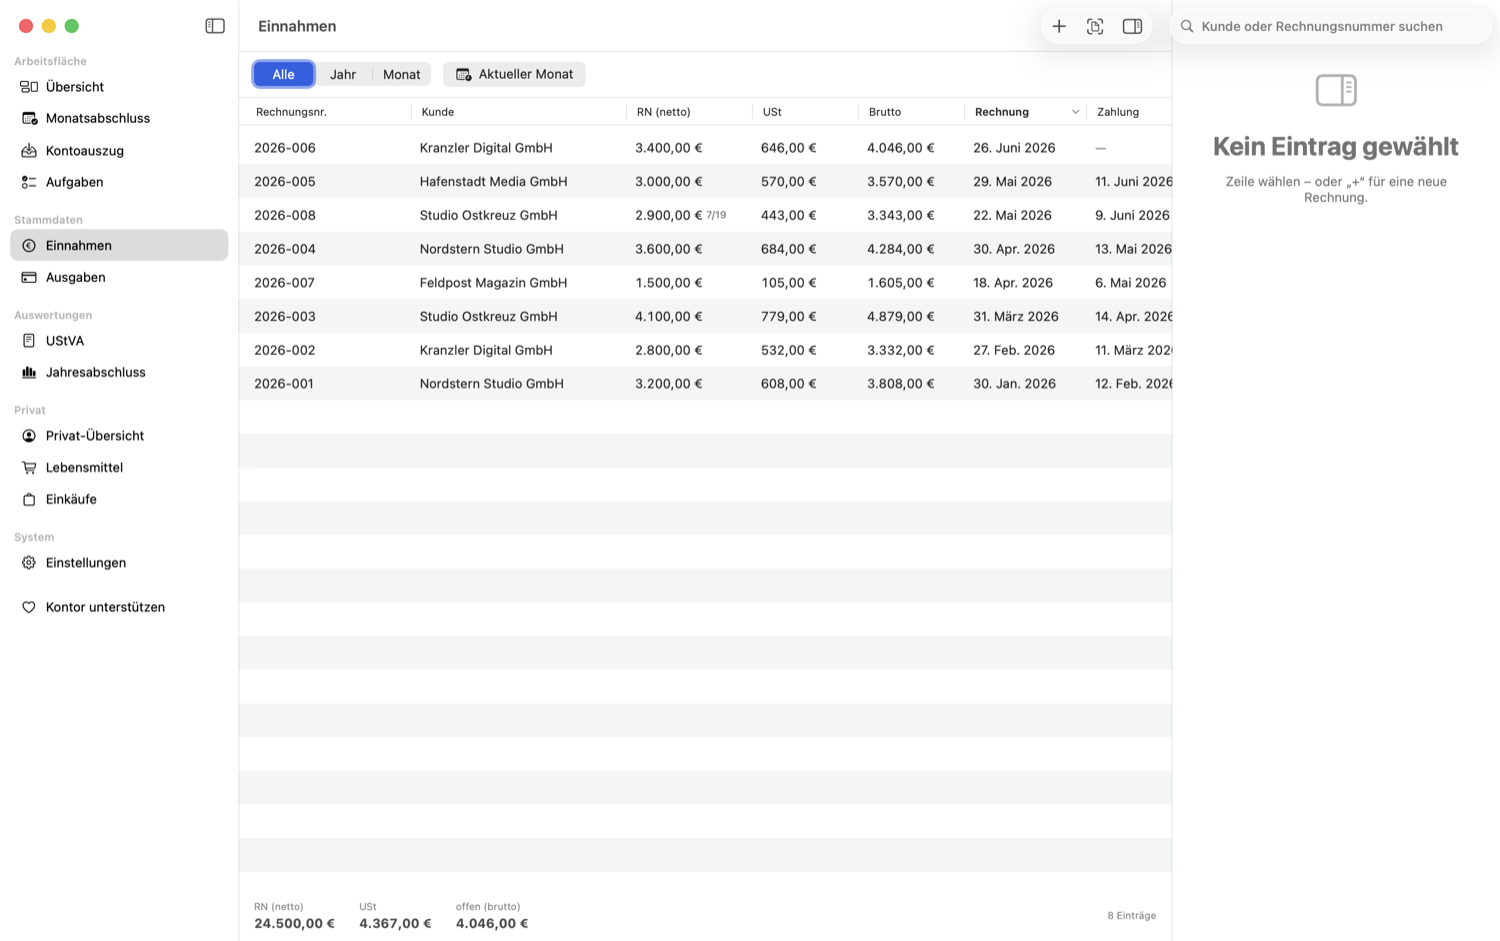Viewport: 1500px width, 941px height.
Task: Click the UStVA document icon
Action: point(29,341)
